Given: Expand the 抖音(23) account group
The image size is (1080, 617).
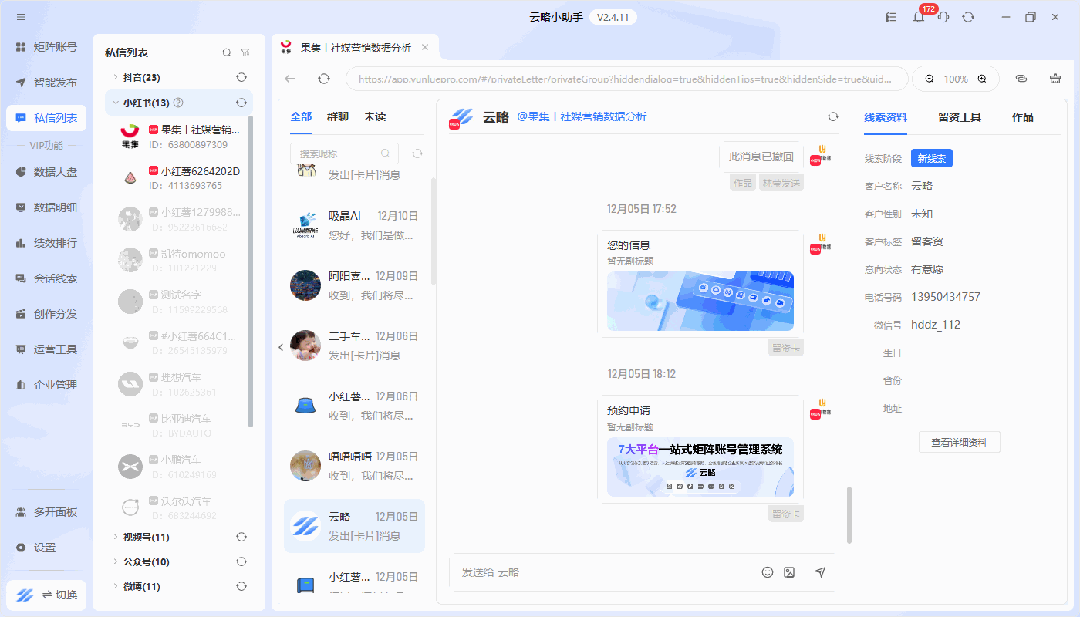Looking at the screenshot, I should [114, 77].
